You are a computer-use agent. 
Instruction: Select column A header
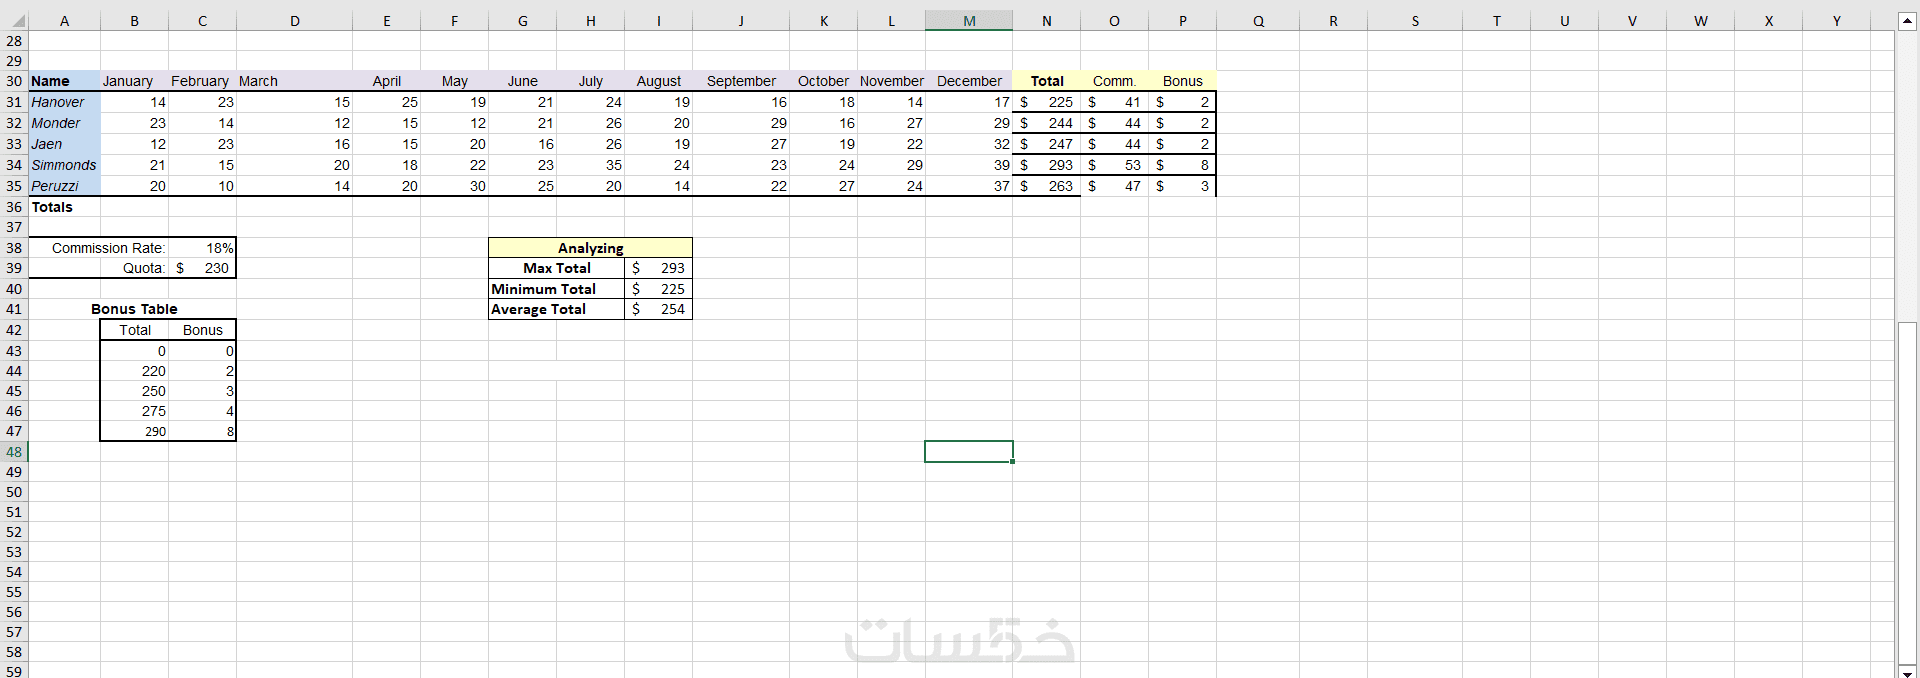click(x=65, y=21)
